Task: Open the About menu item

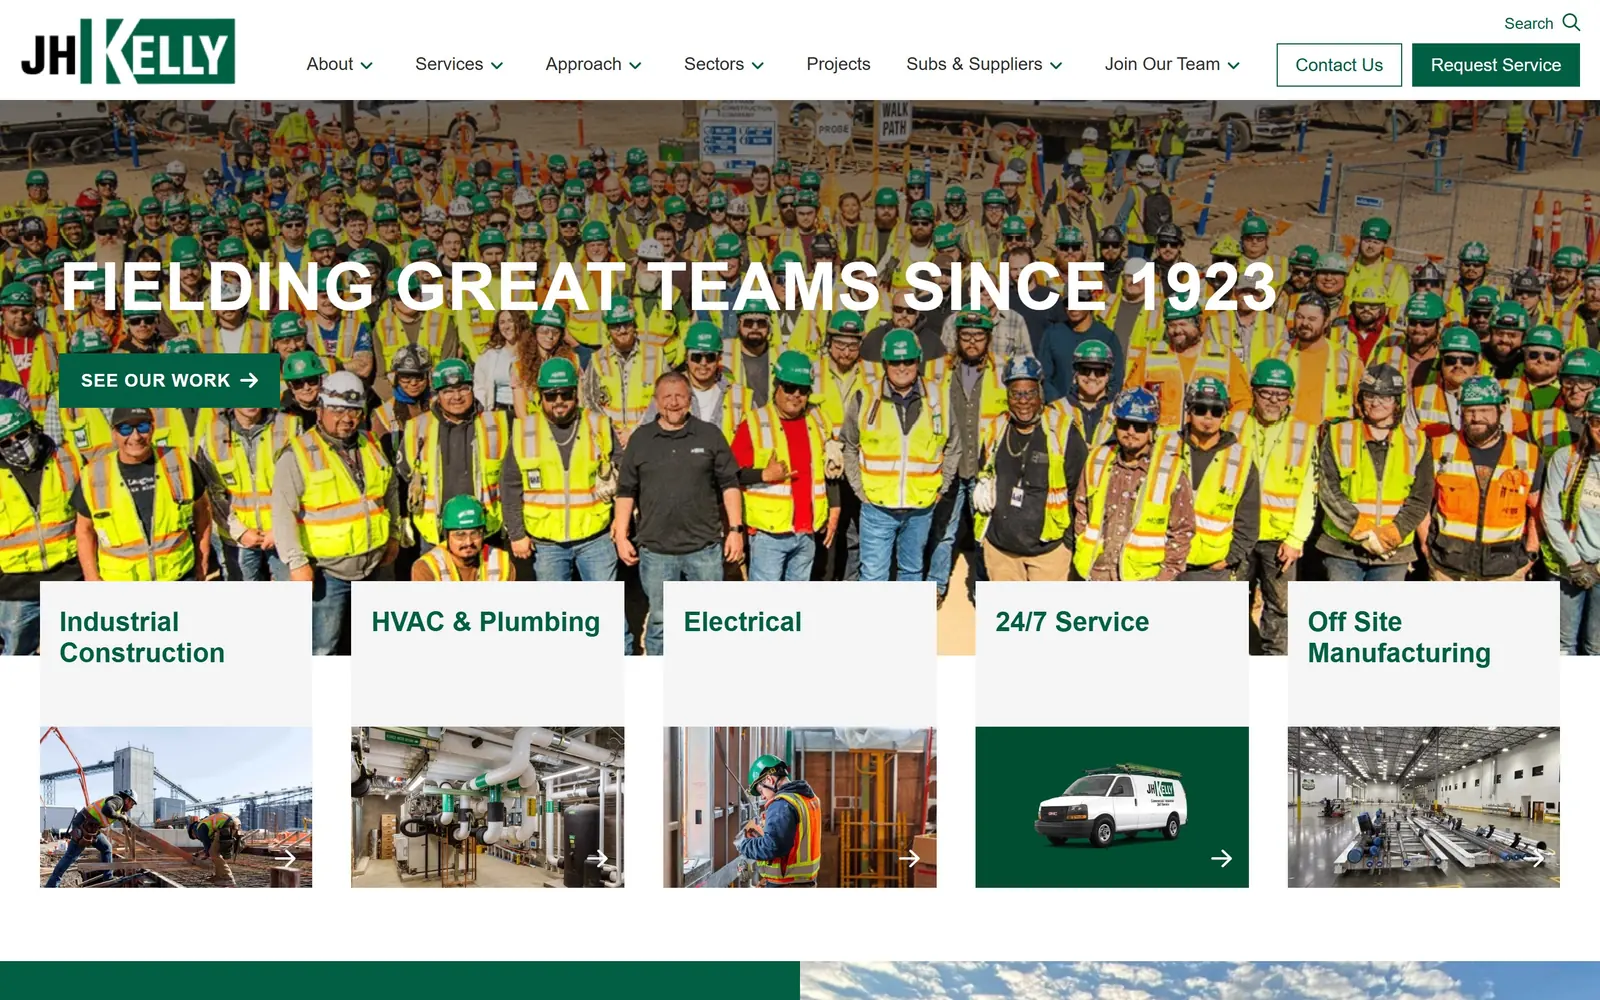Action: point(330,64)
